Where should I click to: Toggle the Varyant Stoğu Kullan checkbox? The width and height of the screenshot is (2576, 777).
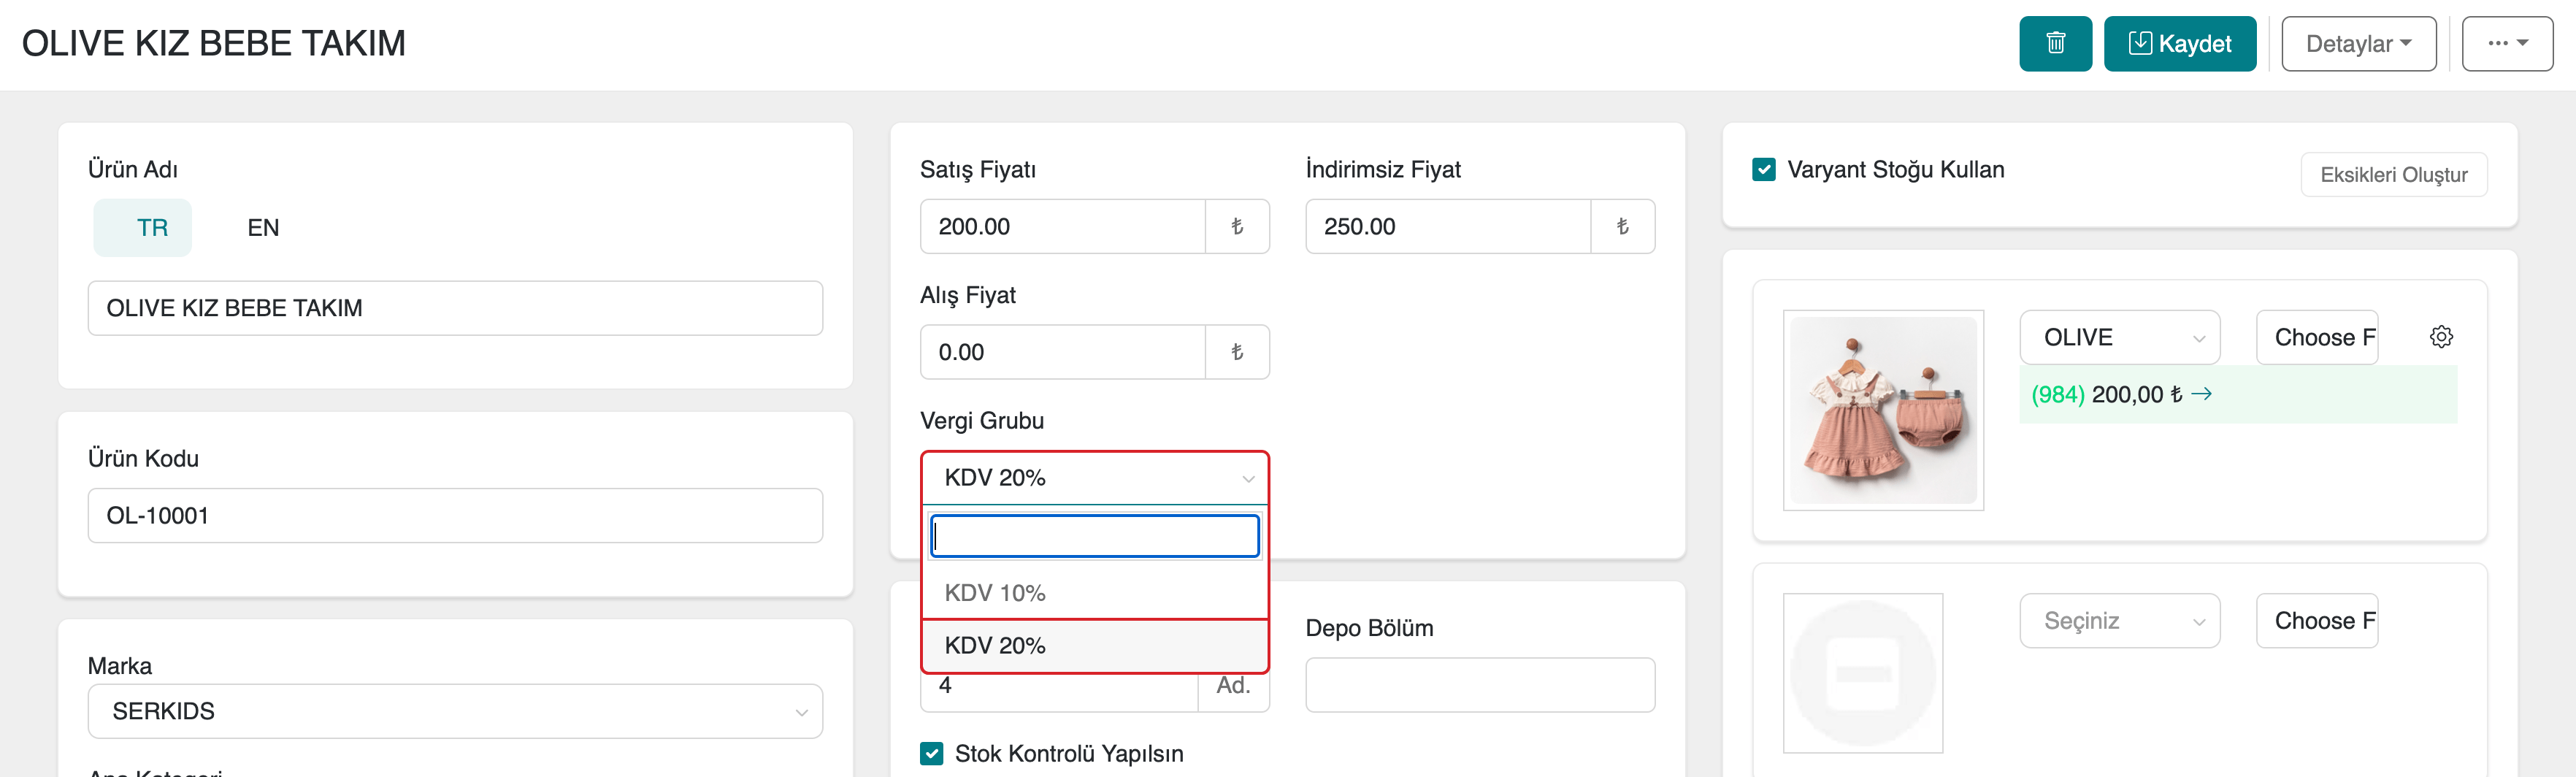(1764, 170)
